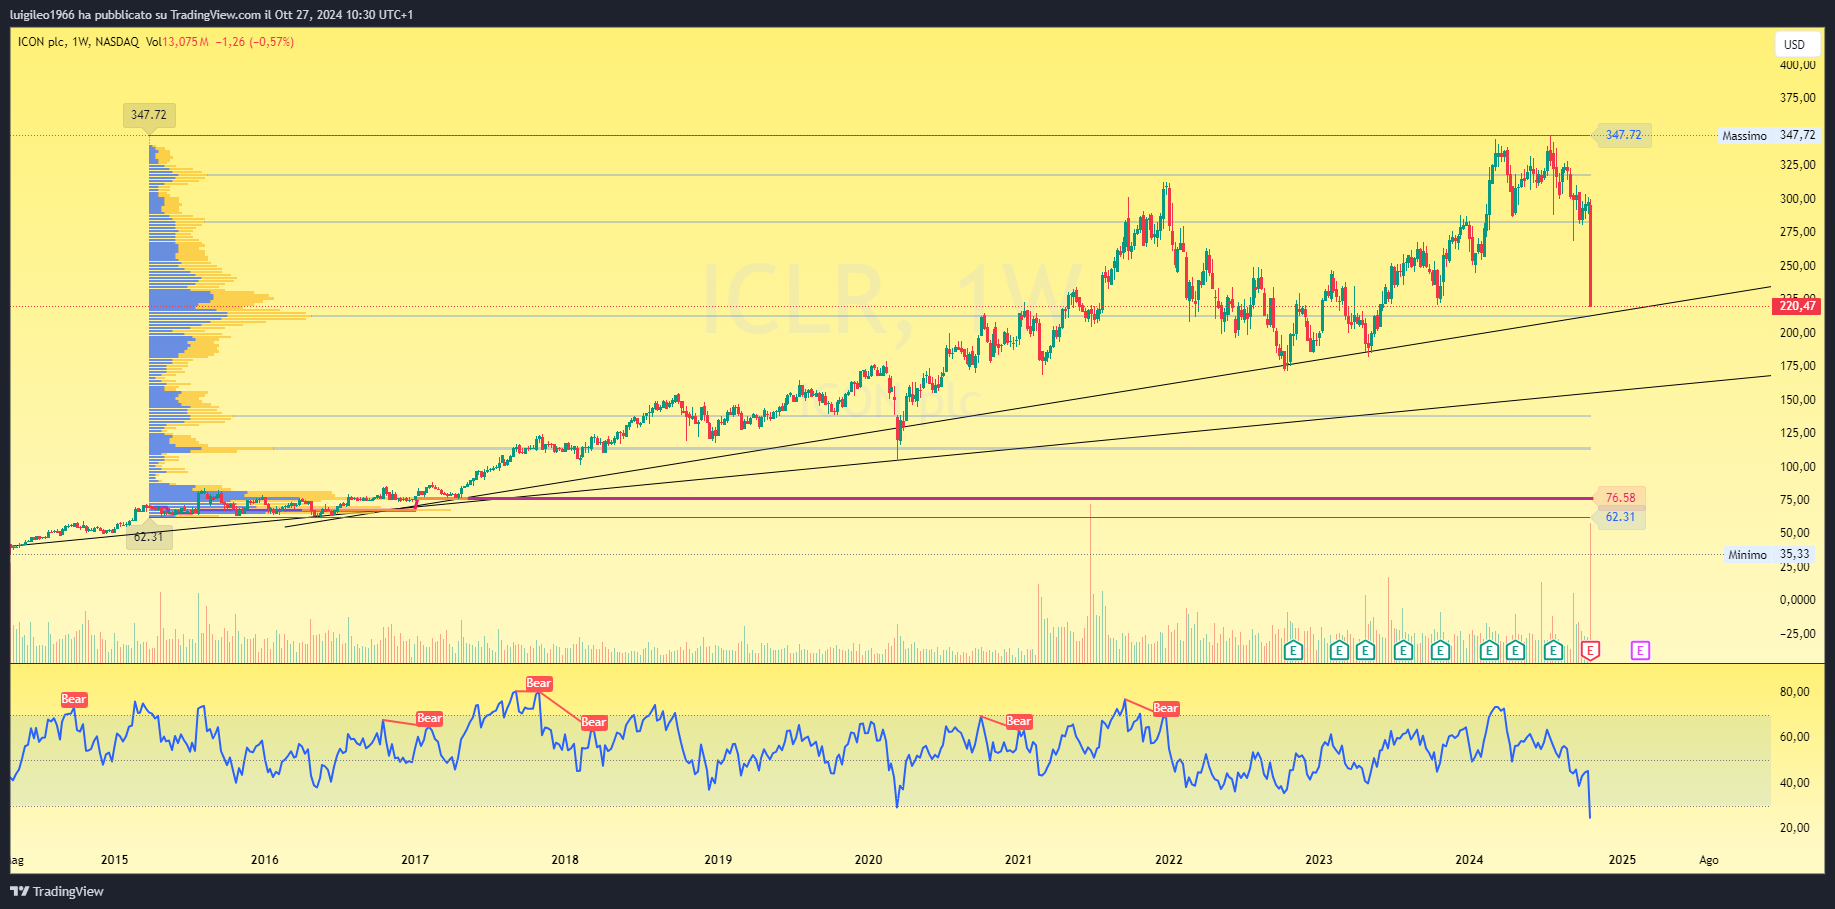Click the publication info header text
This screenshot has height=909, width=1835.
tap(211, 14)
